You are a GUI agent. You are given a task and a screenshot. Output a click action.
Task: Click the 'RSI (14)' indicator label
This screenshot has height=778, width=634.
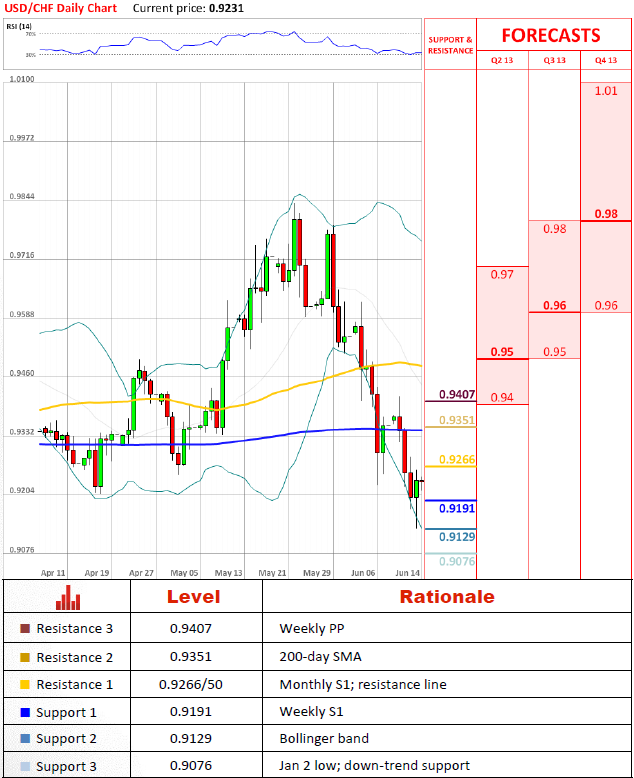coord(19,26)
